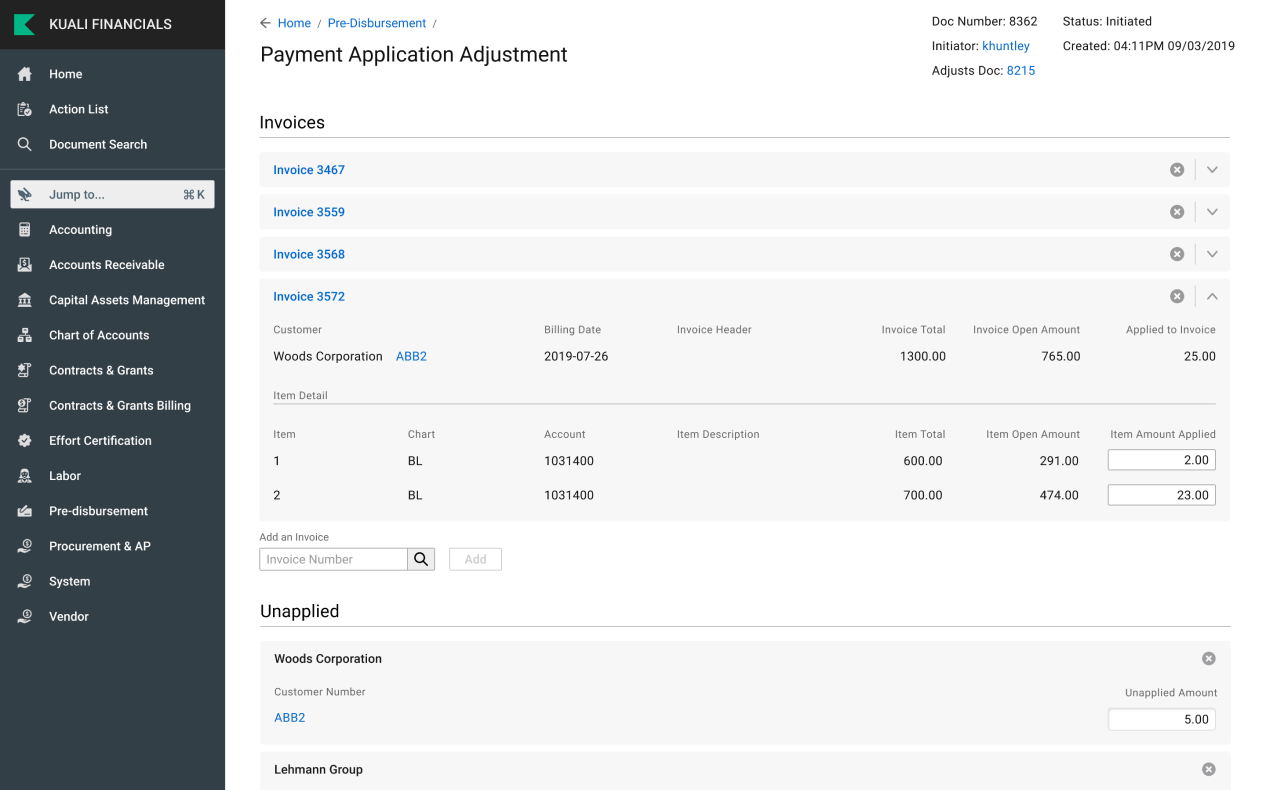The height and width of the screenshot is (790, 1266).
Task: Open initiator khuntley link
Action: pyautogui.click(x=1006, y=46)
